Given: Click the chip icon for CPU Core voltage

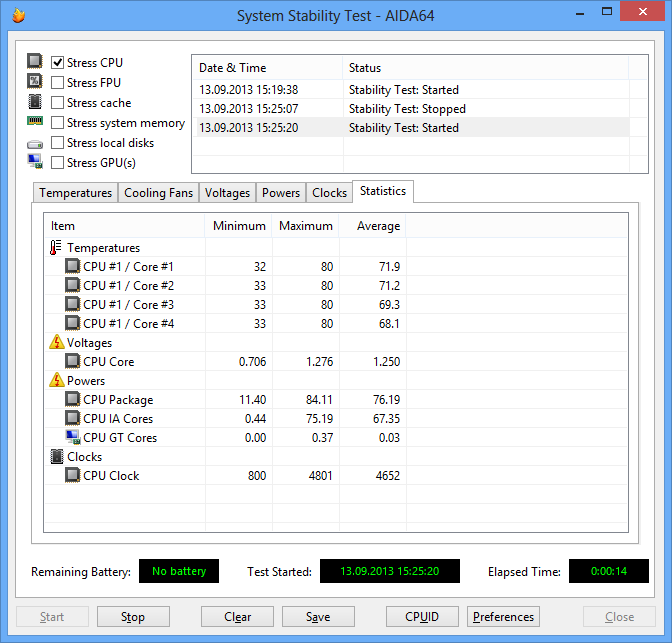Looking at the screenshot, I should coord(72,361).
